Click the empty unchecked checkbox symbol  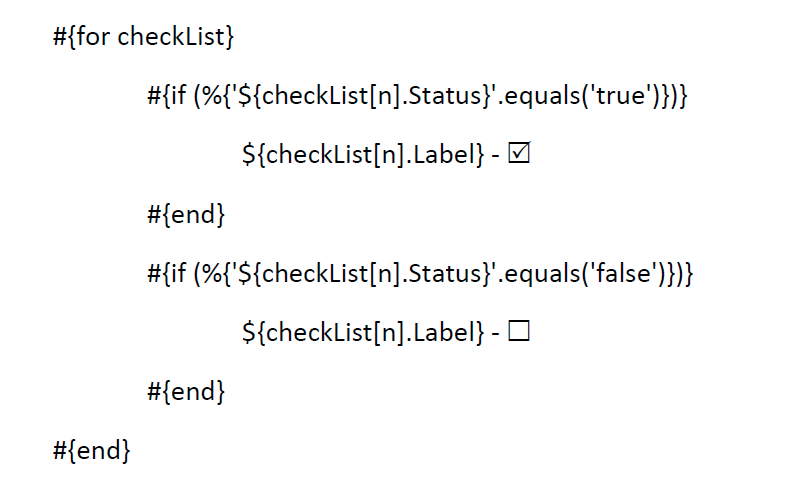click(x=518, y=331)
